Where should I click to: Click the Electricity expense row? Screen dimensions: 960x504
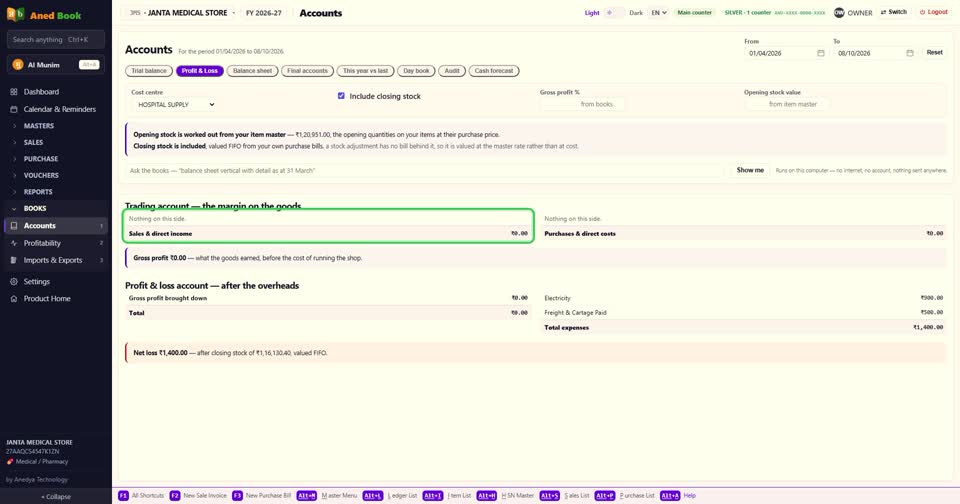[x=744, y=298]
